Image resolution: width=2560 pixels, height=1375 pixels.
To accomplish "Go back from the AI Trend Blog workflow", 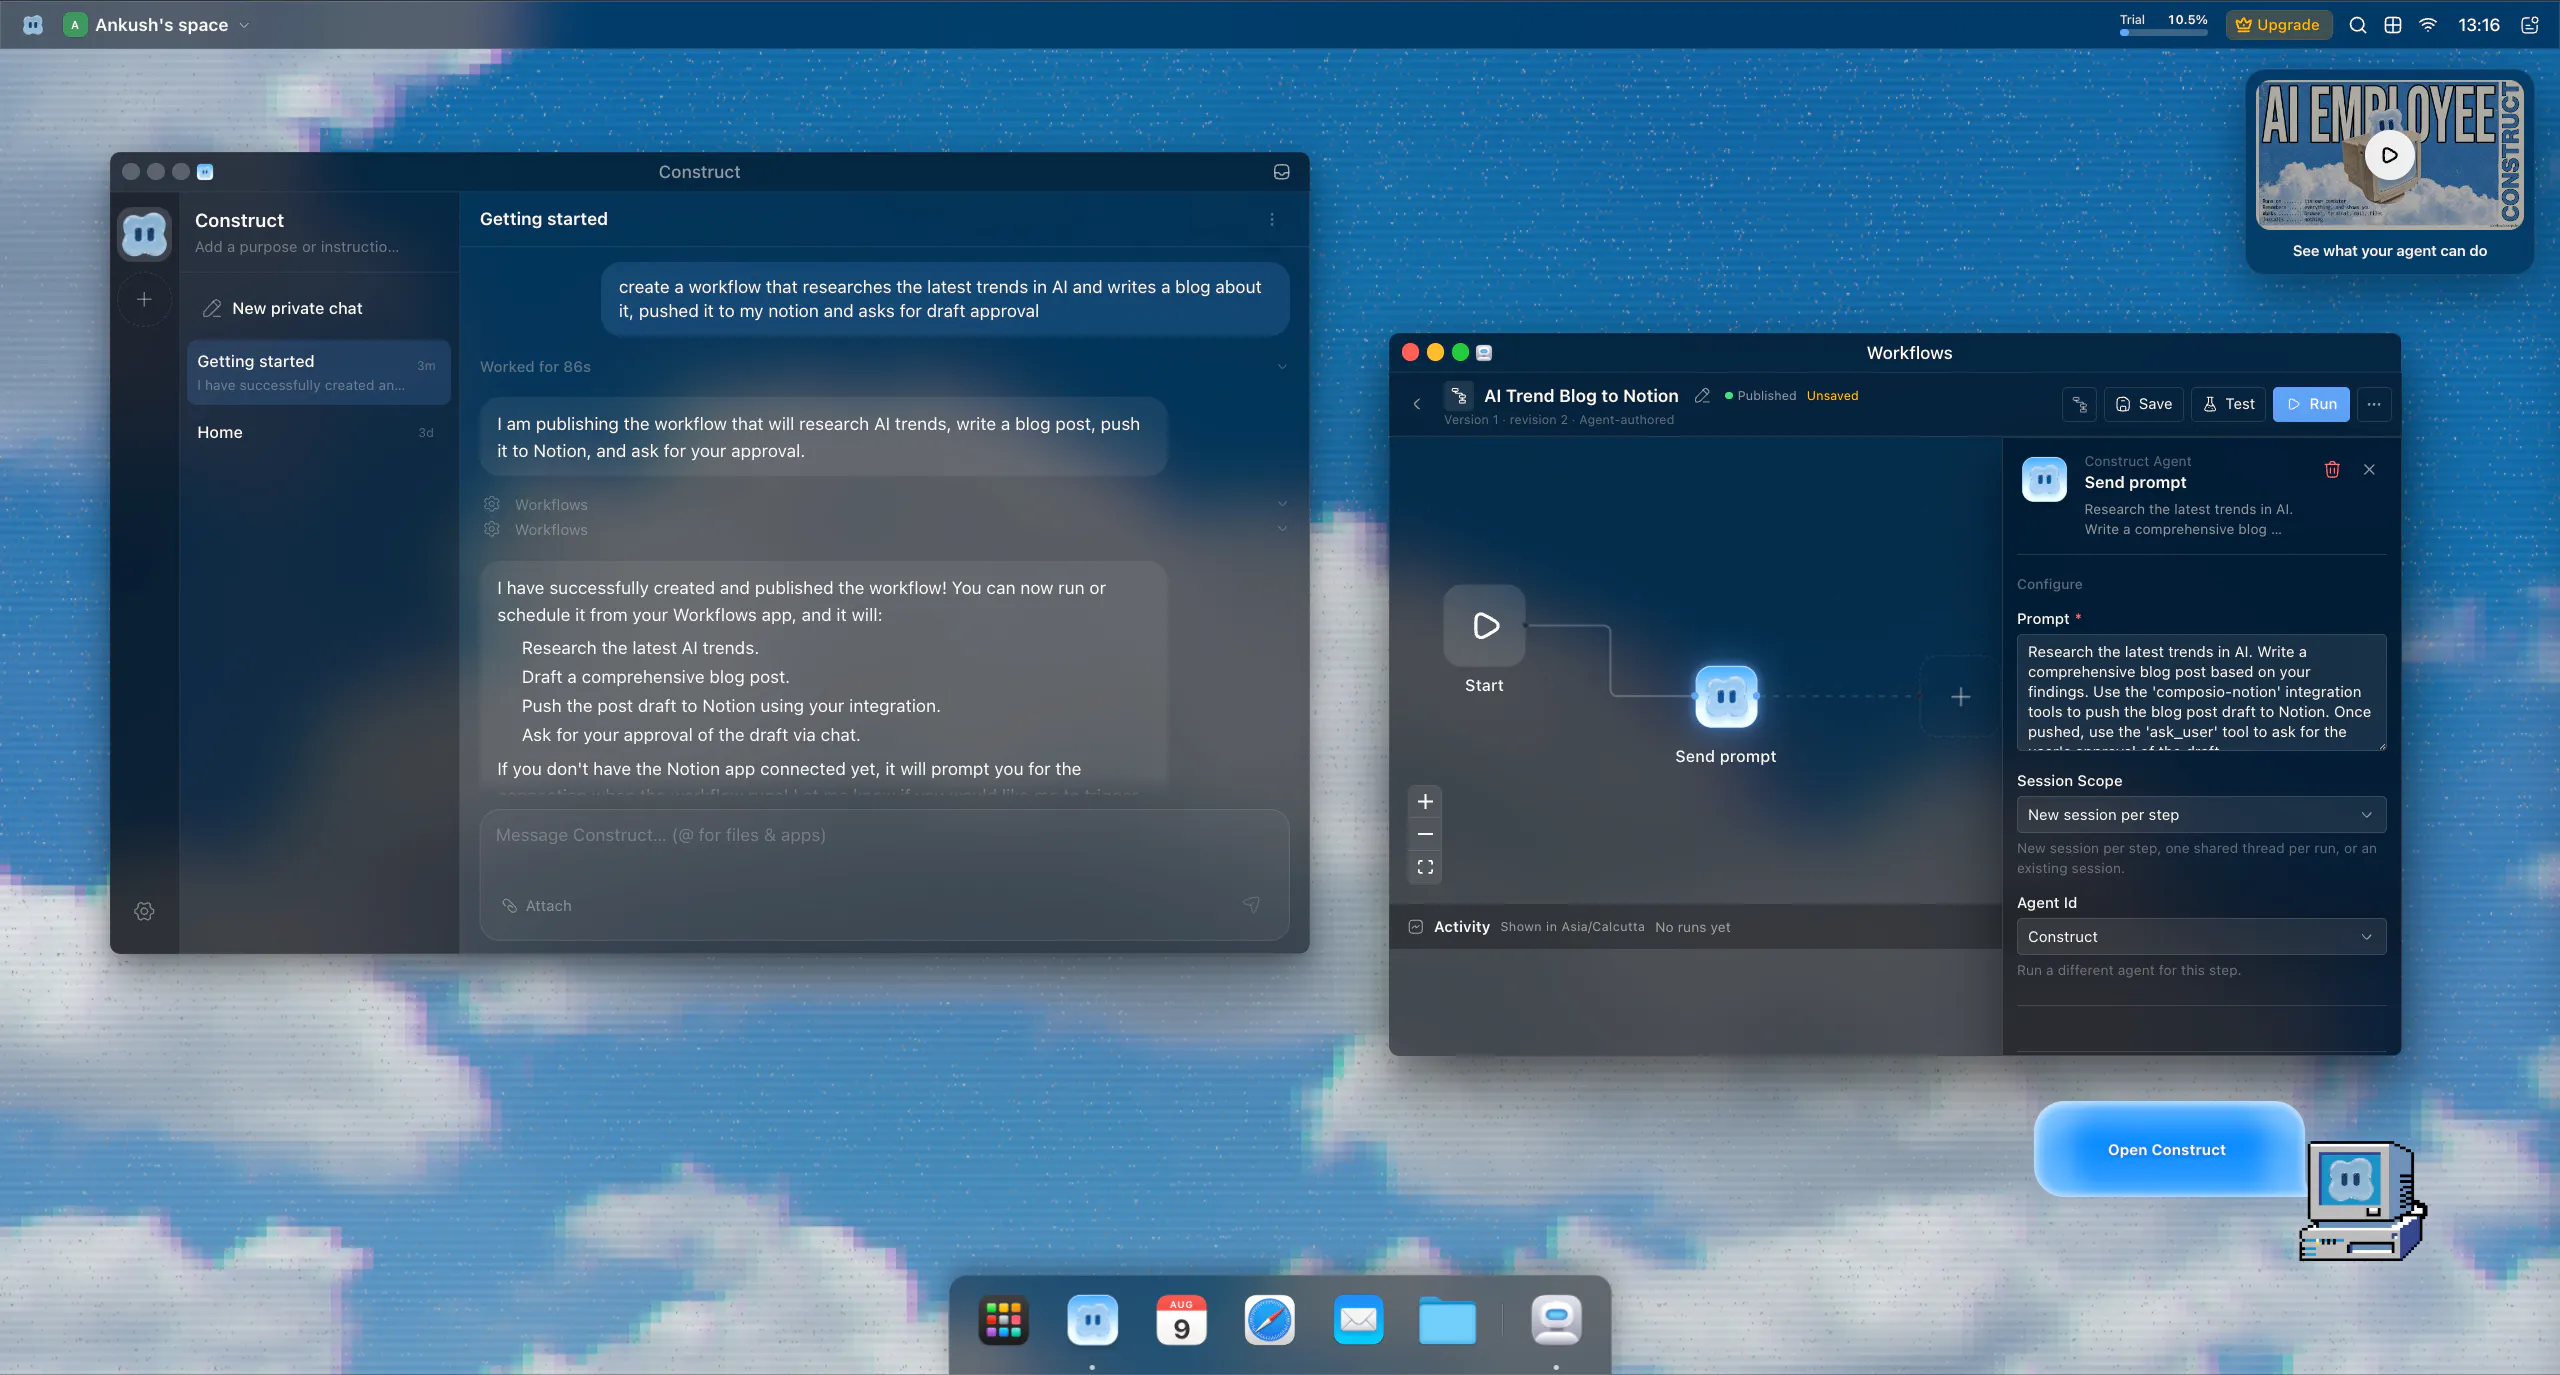I will pyautogui.click(x=1417, y=404).
